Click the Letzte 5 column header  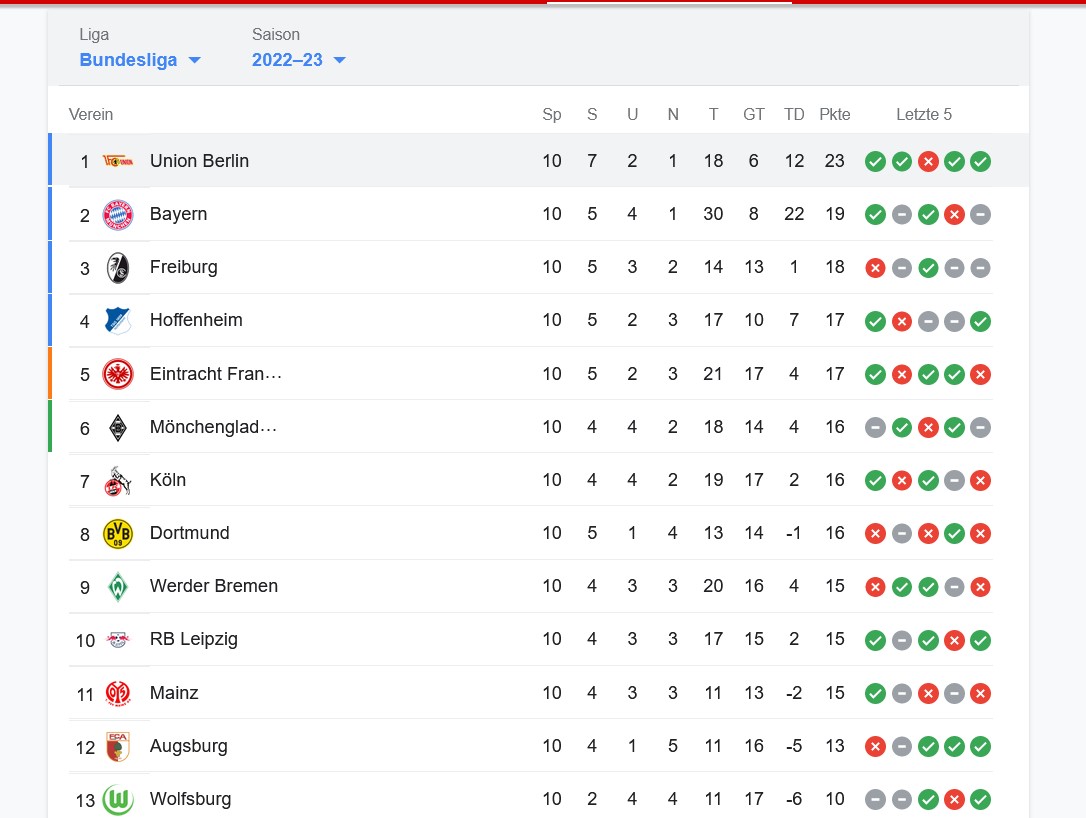924,114
